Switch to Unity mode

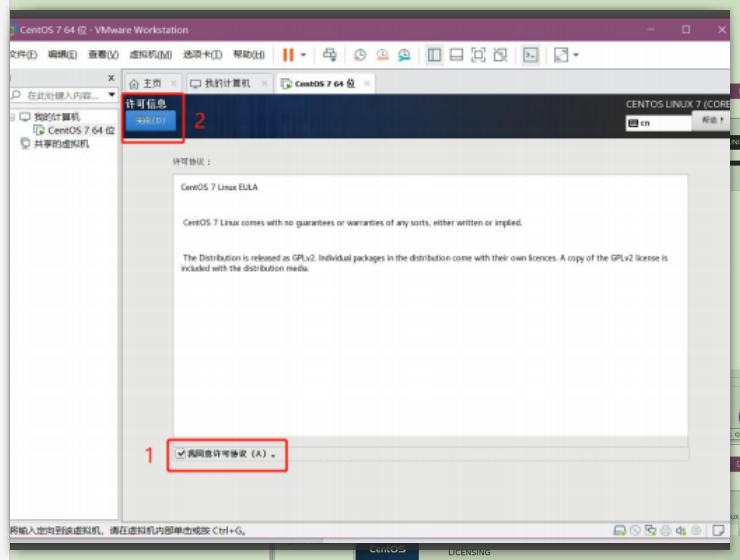tap(500, 55)
